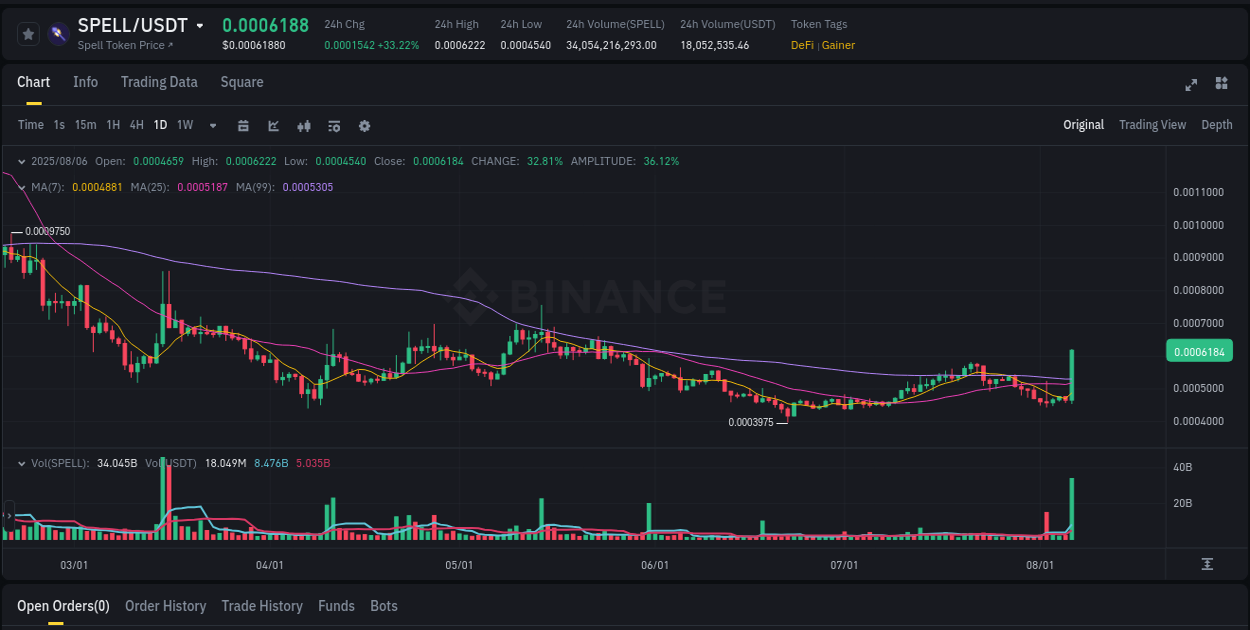
Task: Switch to the Trading Data tab
Action: [x=159, y=82]
